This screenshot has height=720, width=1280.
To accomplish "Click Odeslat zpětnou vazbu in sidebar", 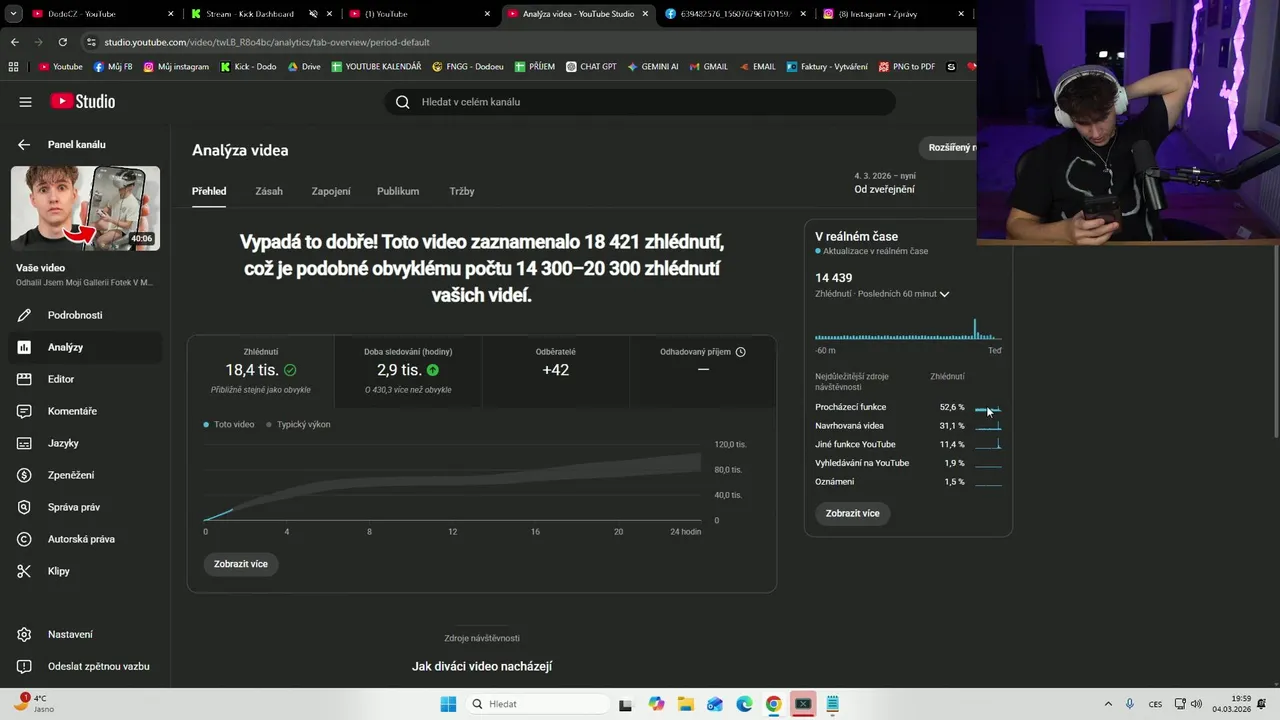I will [x=85, y=666].
